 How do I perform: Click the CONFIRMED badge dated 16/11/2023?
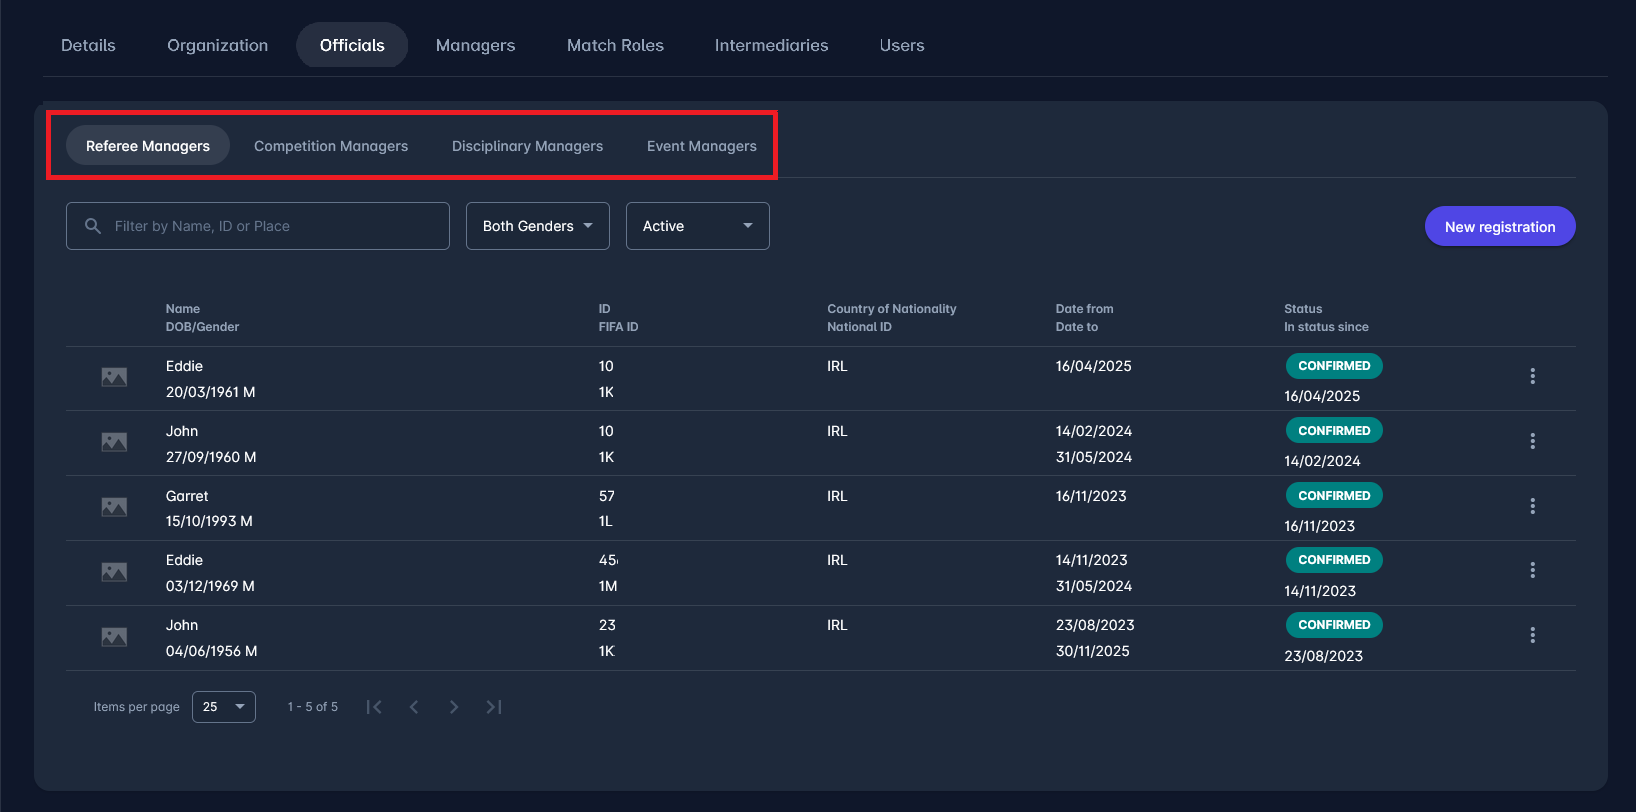click(x=1333, y=496)
